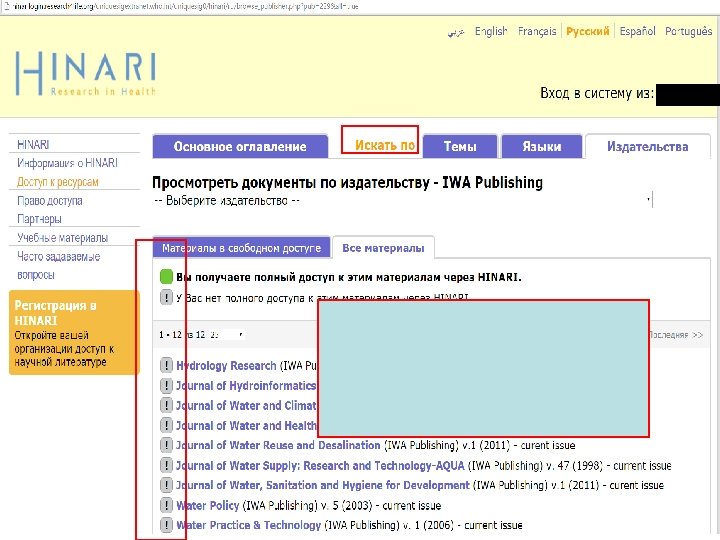
Task: Open 'Доступ к ресурсам' in sidebar
Action: point(58,182)
